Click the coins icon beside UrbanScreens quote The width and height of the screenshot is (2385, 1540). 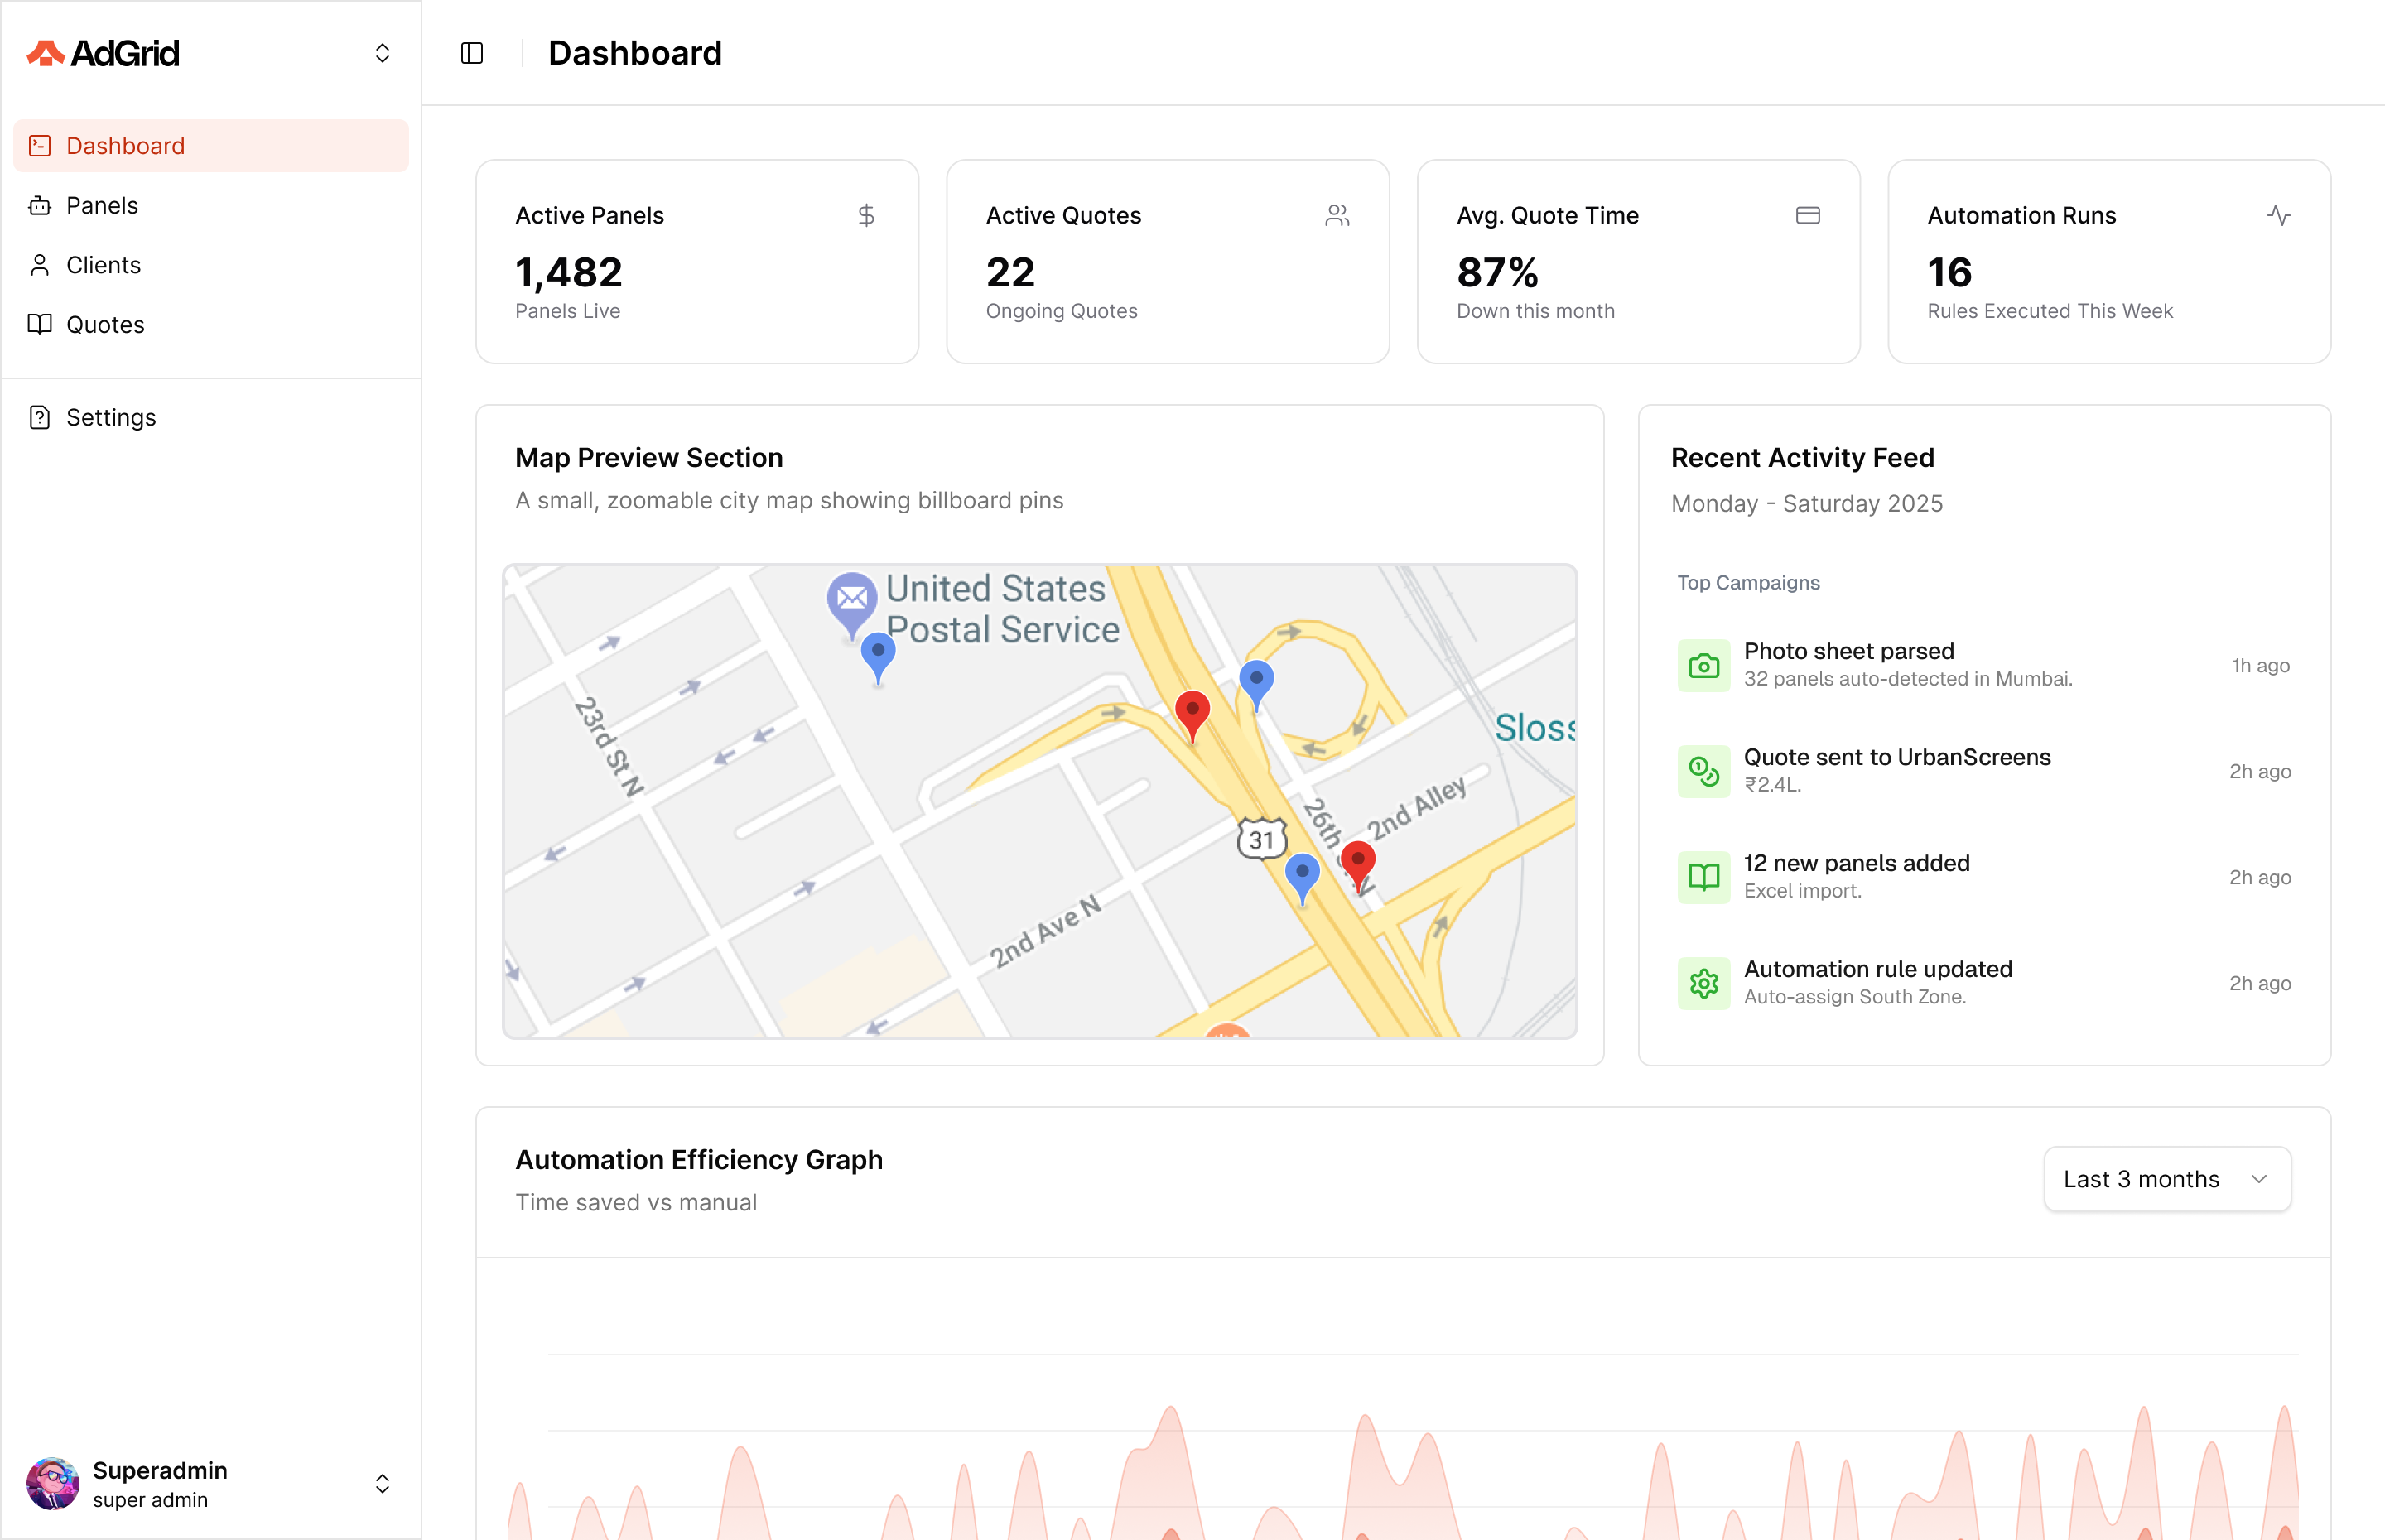1703,771
